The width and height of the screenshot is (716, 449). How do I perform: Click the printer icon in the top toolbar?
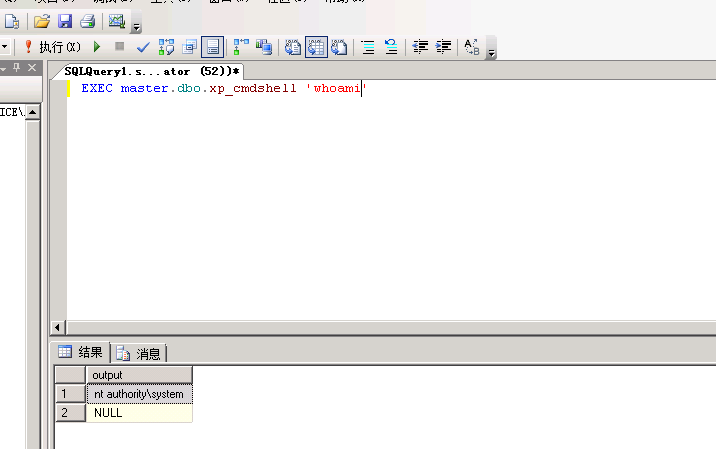[x=88, y=21]
